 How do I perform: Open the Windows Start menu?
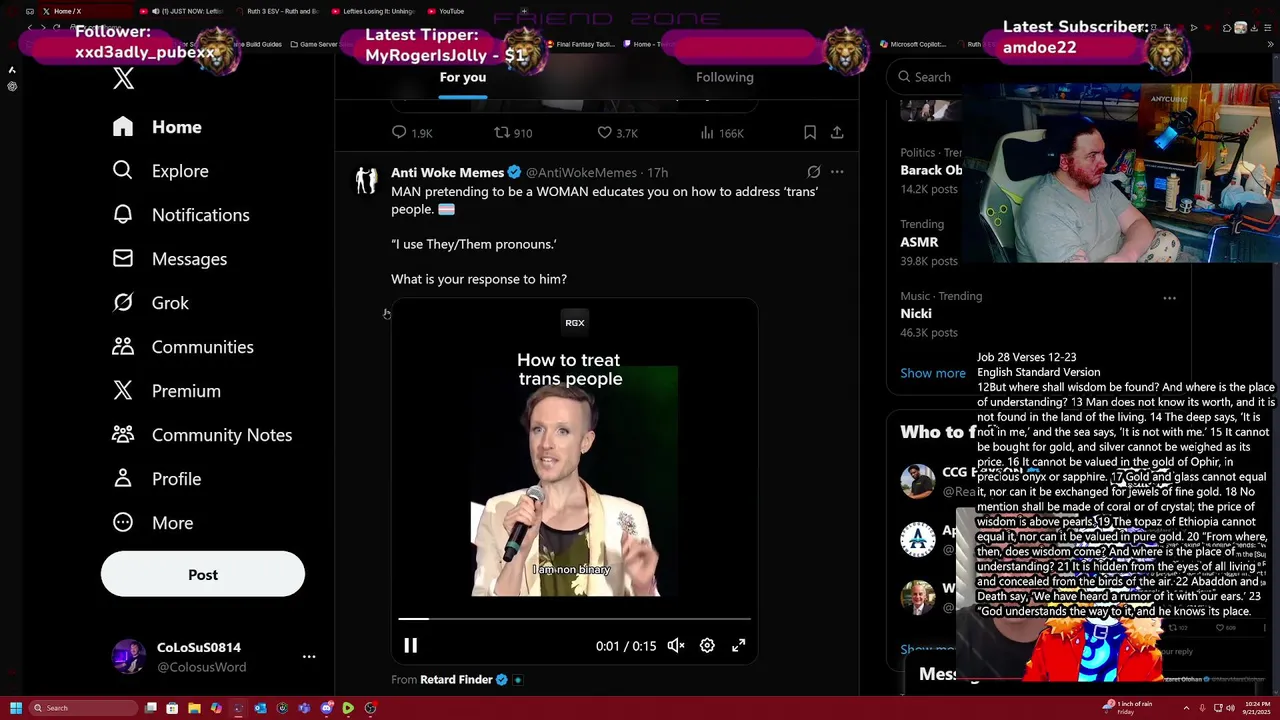(16, 708)
